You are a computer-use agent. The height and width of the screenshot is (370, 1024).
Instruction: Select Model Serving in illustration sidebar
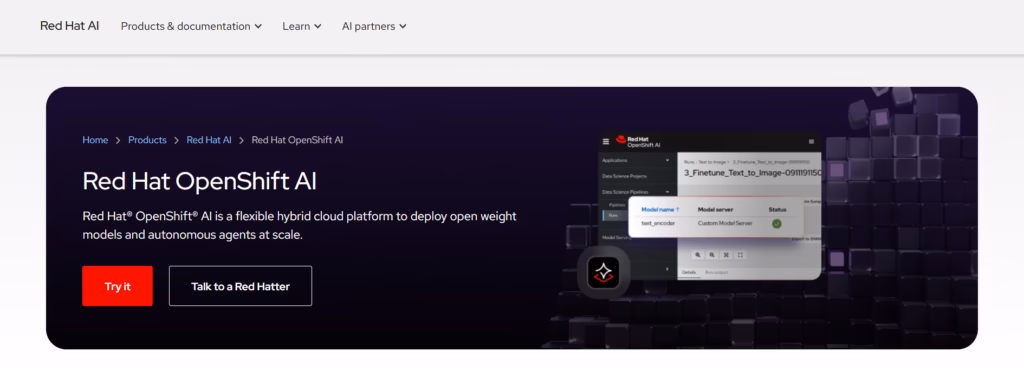[x=616, y=238]
